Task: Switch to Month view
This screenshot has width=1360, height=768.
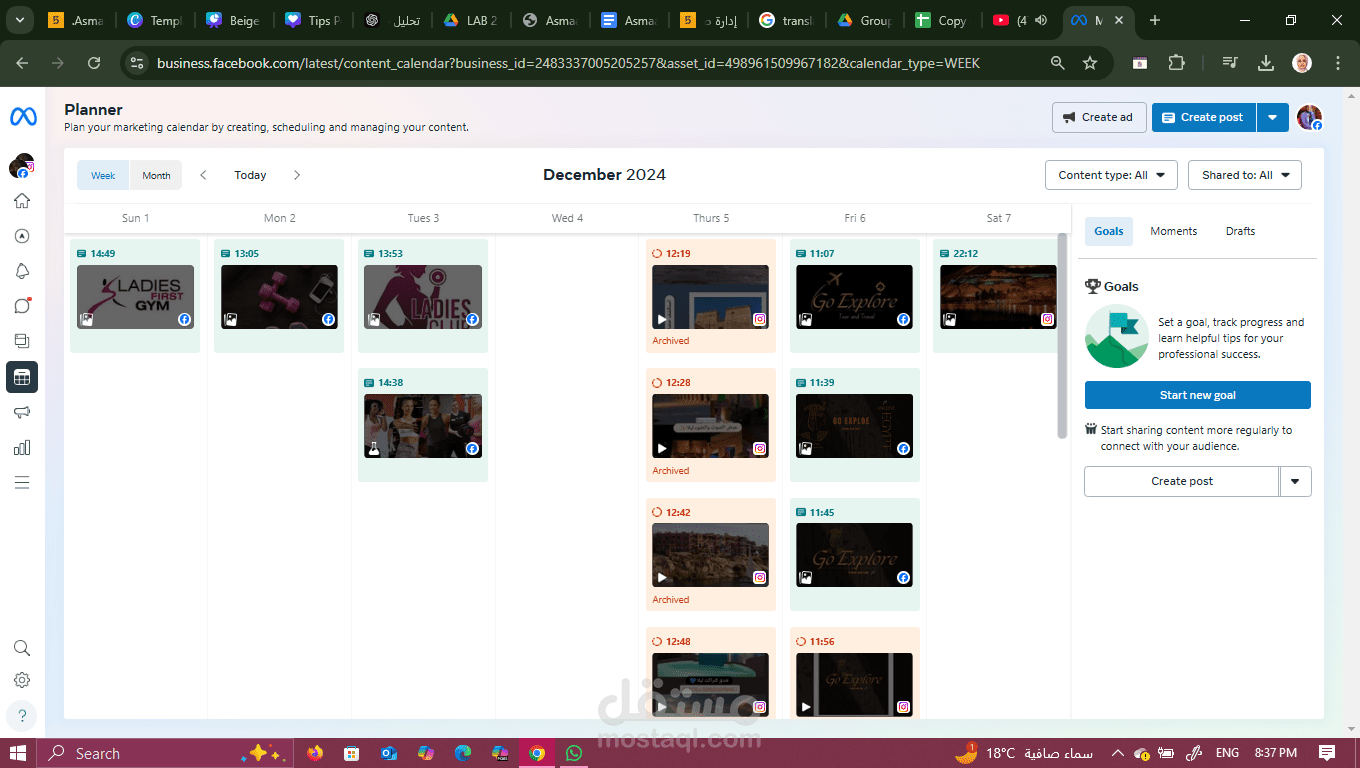Action: point(156,175)
